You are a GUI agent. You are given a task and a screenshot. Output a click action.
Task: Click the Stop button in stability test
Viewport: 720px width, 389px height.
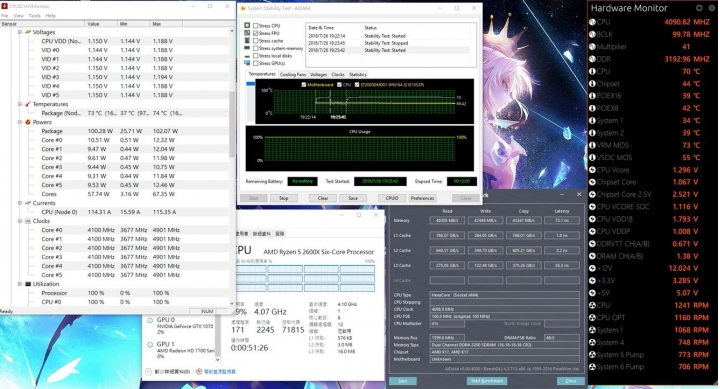tap(284, 198)
